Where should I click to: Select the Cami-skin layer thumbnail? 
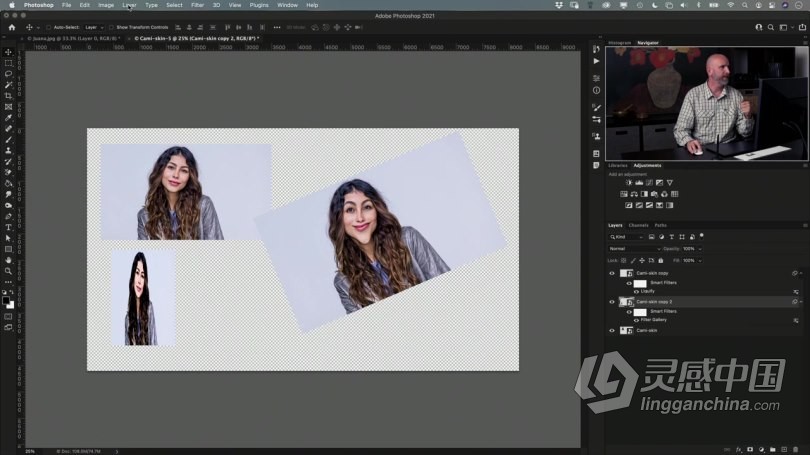click(627, 330)
